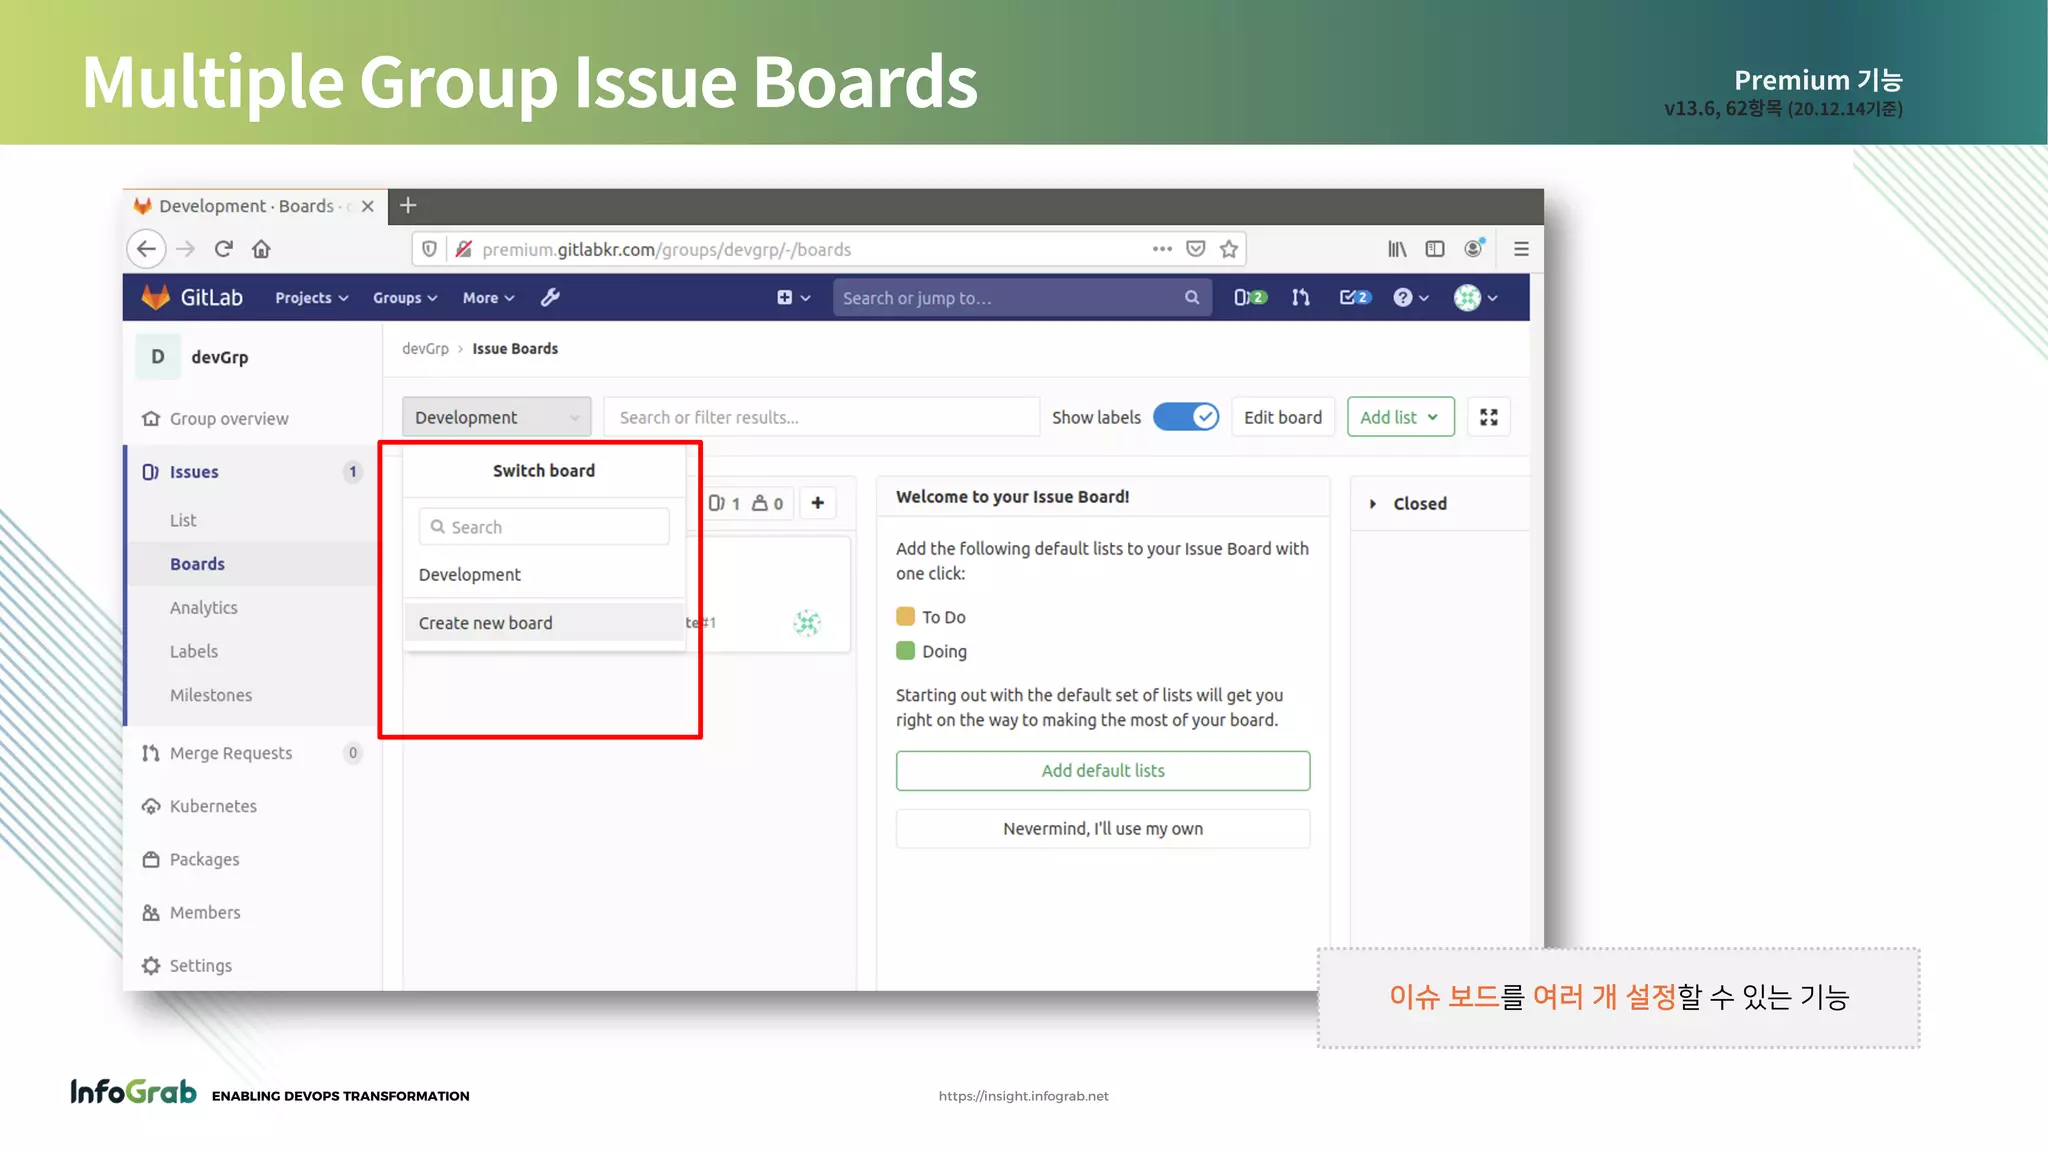Open assigned issues icon in navbar

[1250, 298]
